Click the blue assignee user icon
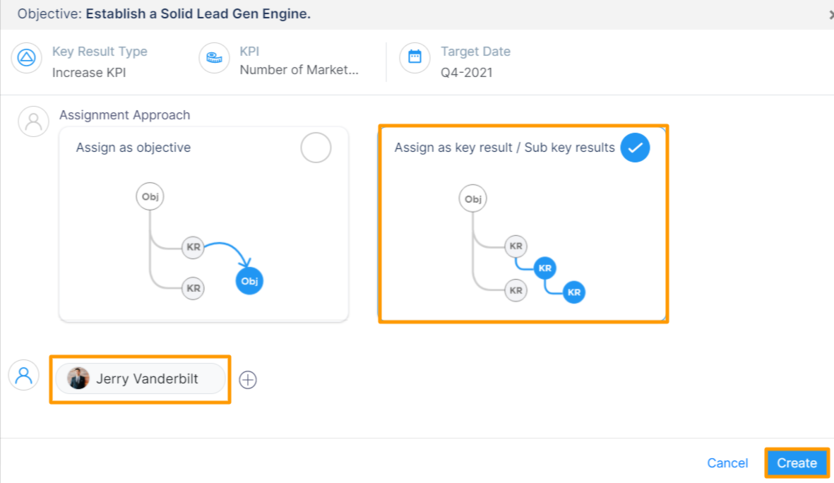834x483 pixels. click(23, 375)
